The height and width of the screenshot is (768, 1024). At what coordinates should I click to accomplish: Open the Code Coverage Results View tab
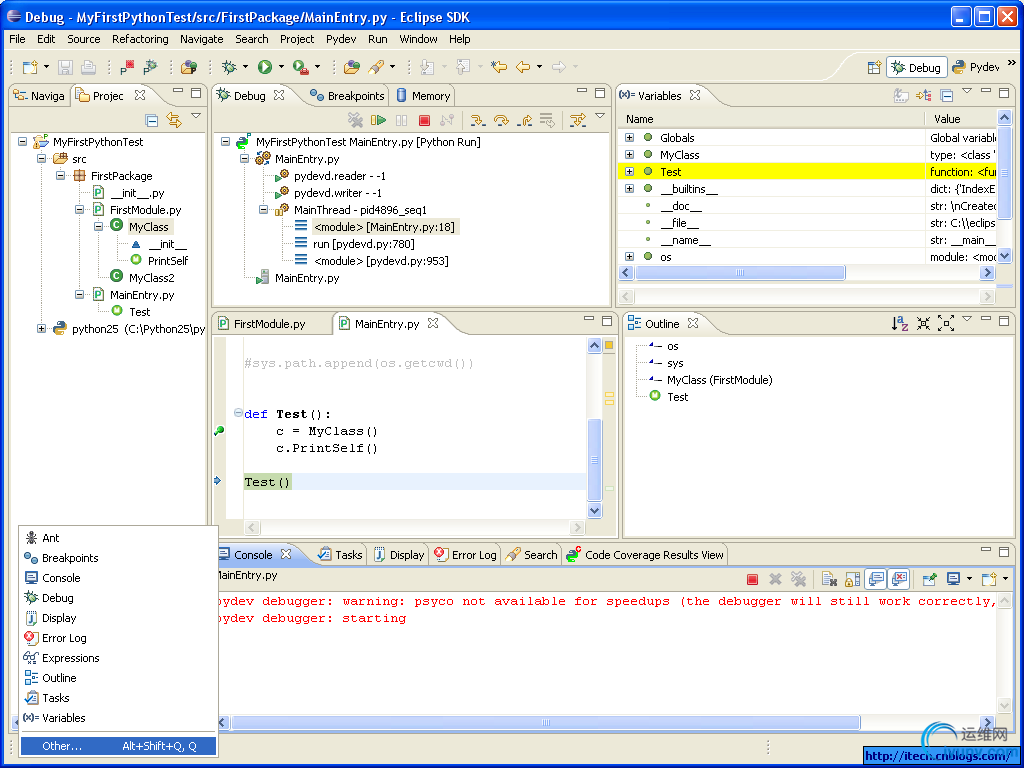(645, 555)
